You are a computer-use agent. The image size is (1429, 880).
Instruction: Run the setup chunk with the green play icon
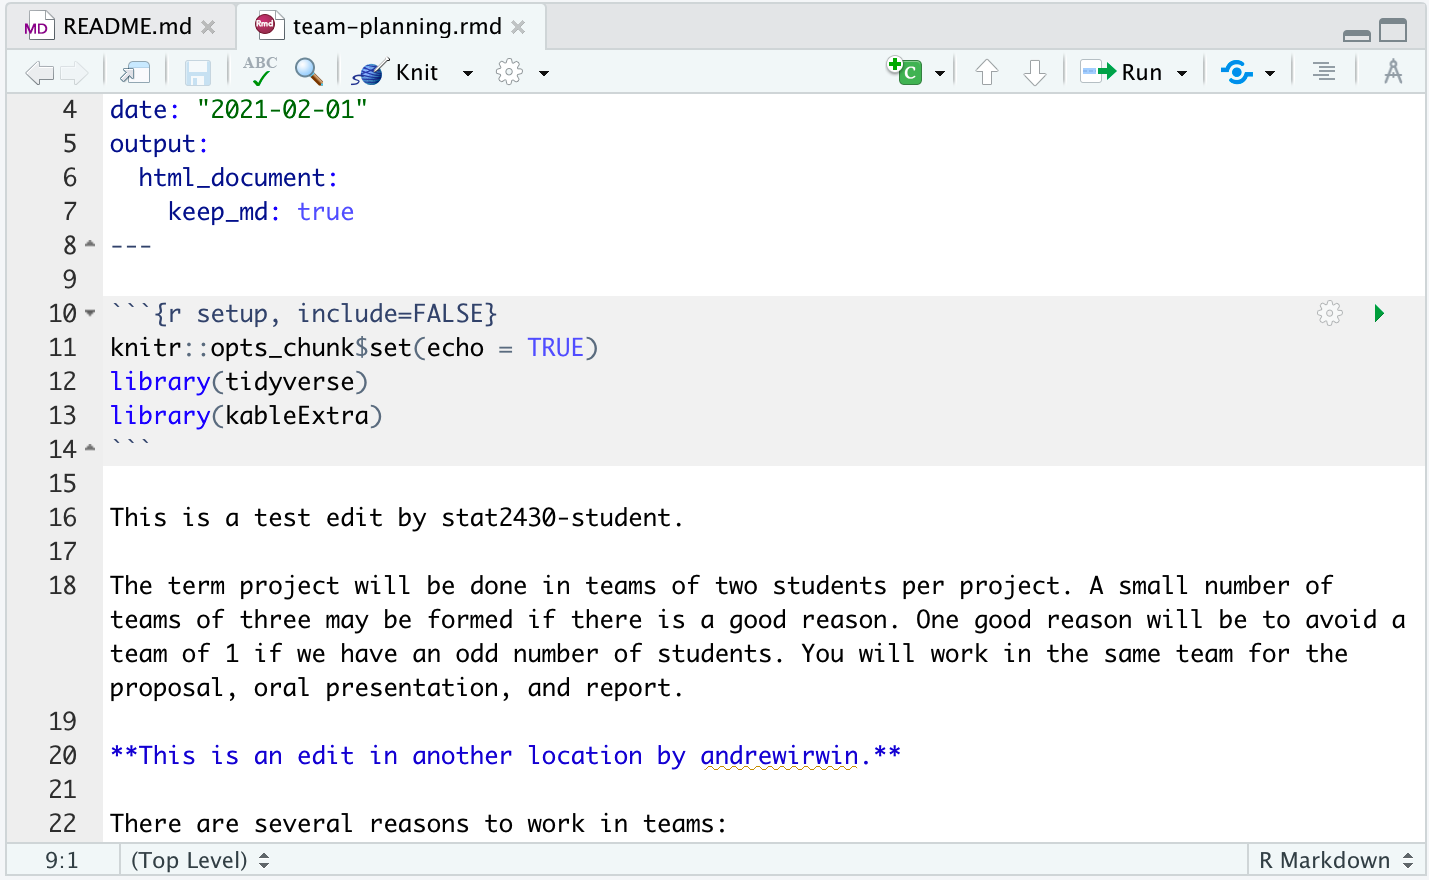click(1379, 314)
